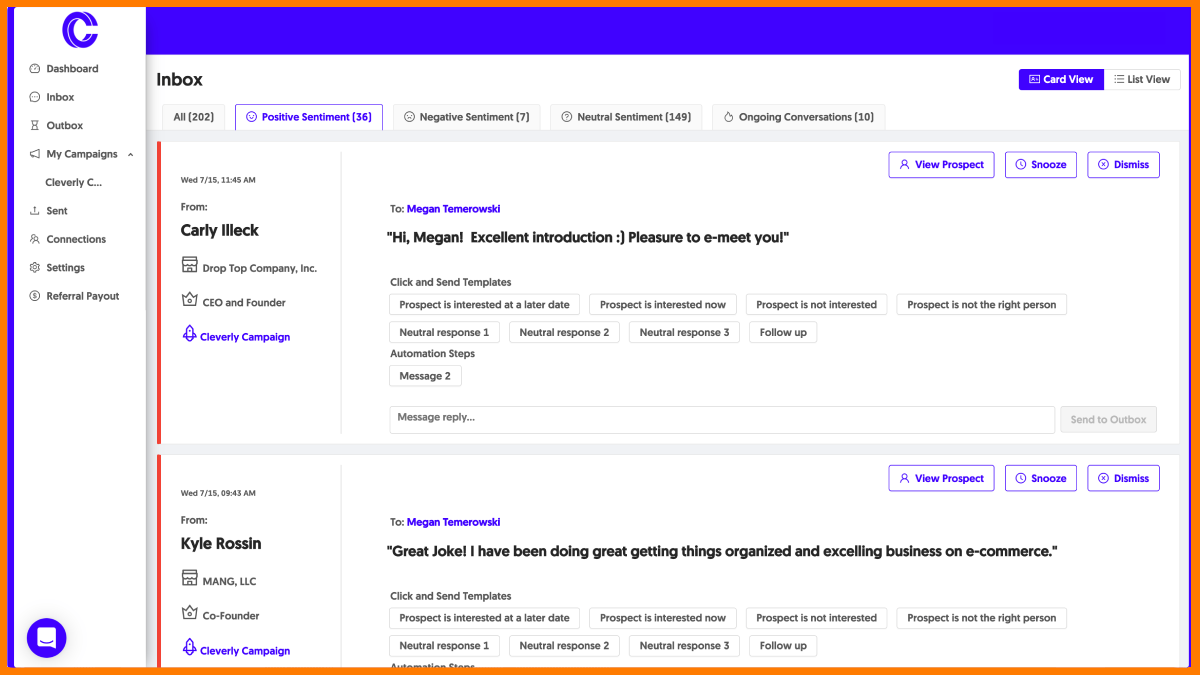Click smiley icon on Positive Sentiment tab
Screen dimensions: 1200x675
coord(251,117)
